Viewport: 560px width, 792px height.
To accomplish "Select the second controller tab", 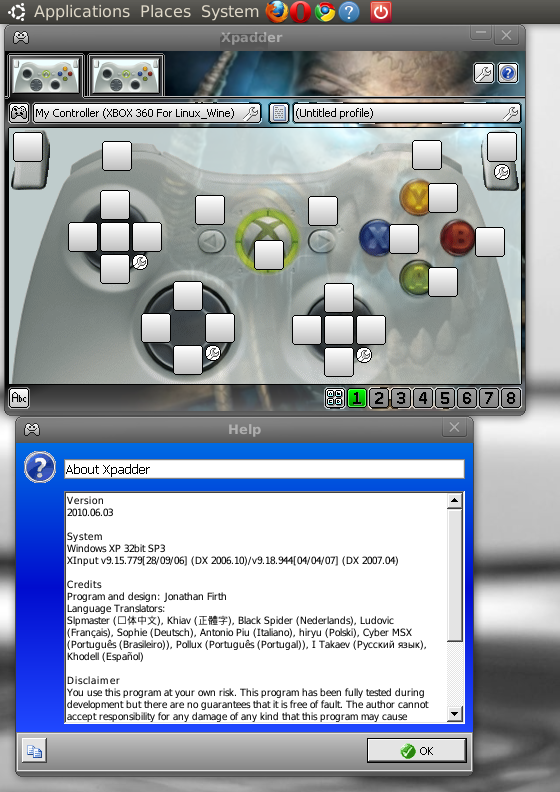I will (x=125, y=76).
